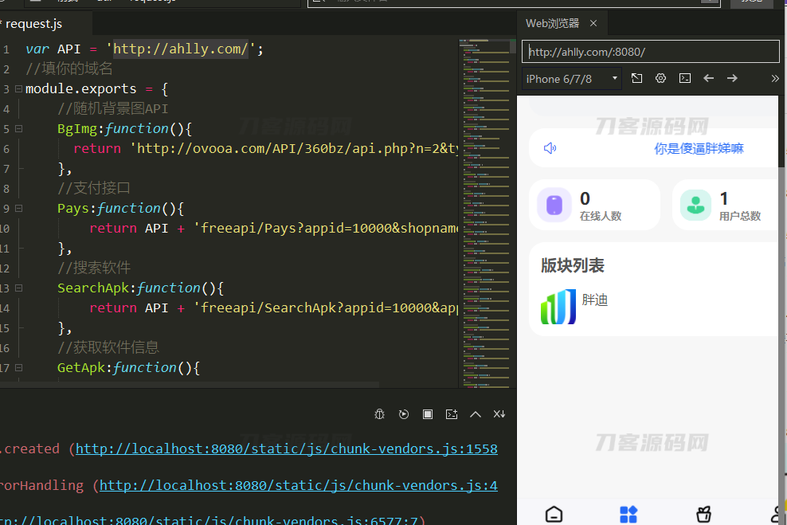
Task: Click the browser URL address field
Action: [x=650, y=52]
